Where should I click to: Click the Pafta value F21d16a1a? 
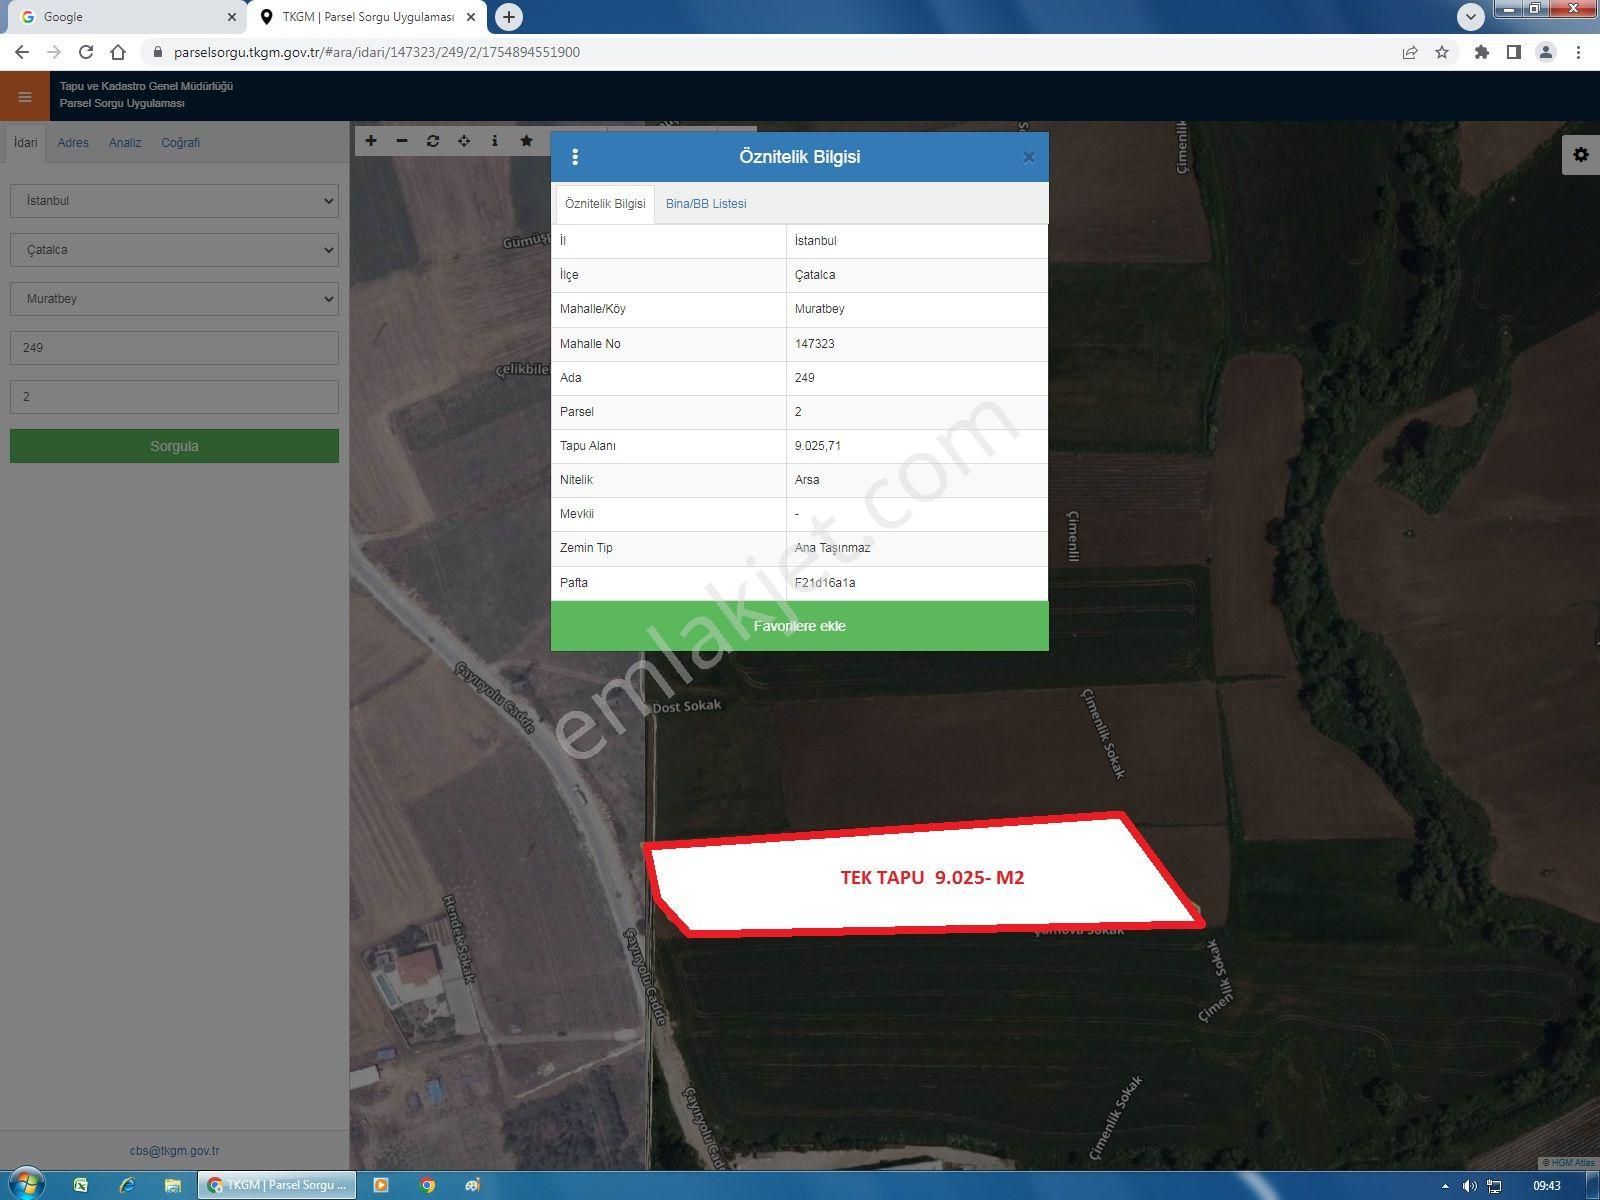[x=825, y=583]
